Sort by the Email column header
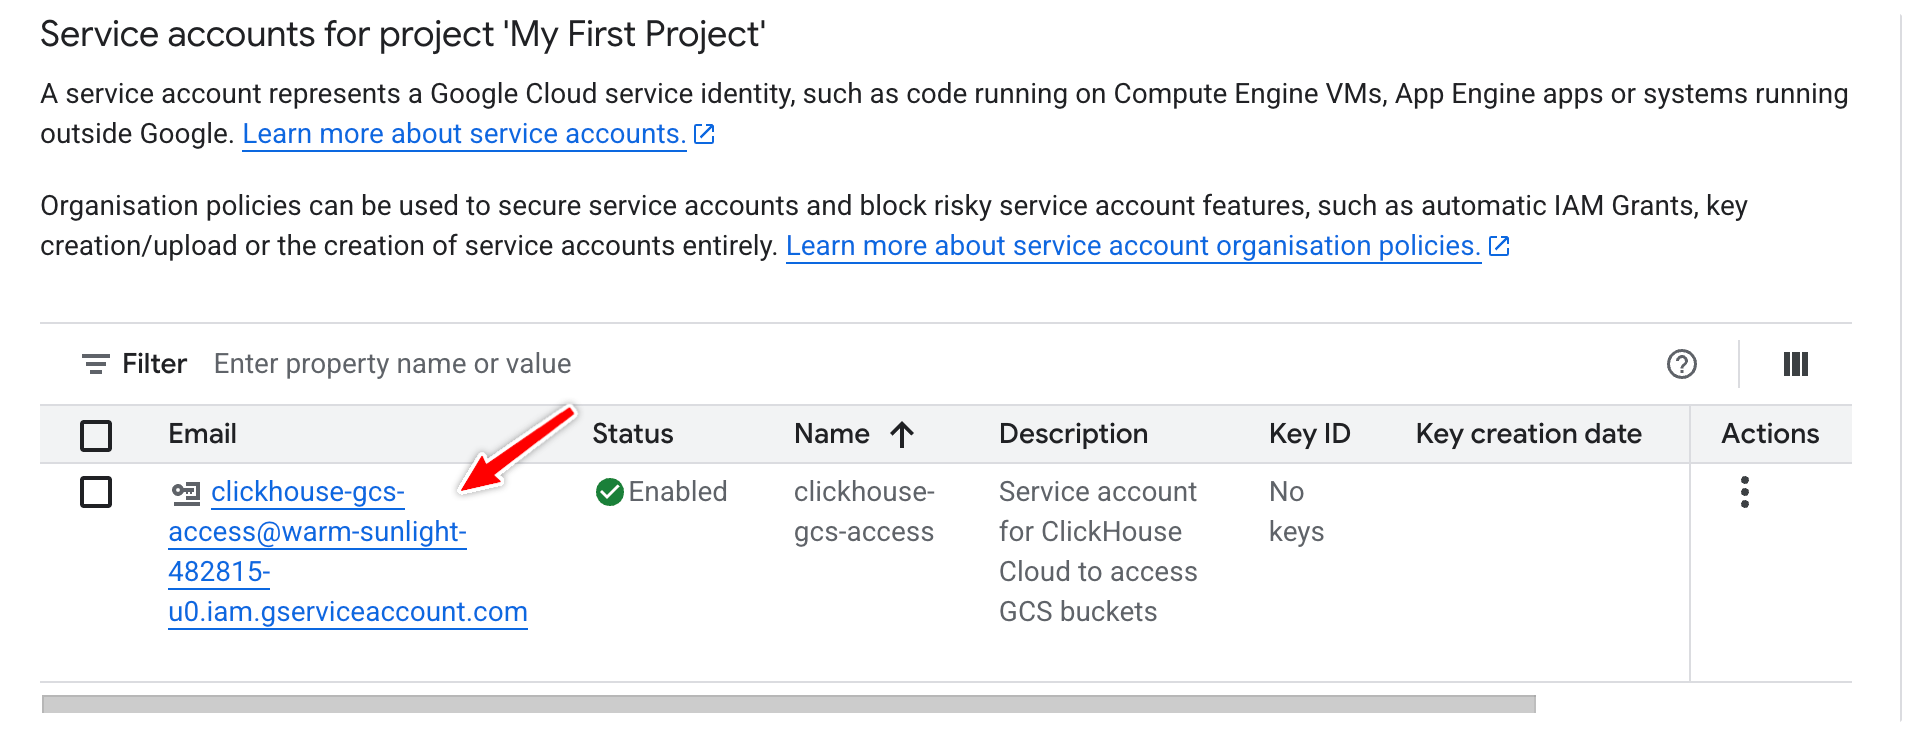This screenshot has height=736, width=1916. (202, 434)
